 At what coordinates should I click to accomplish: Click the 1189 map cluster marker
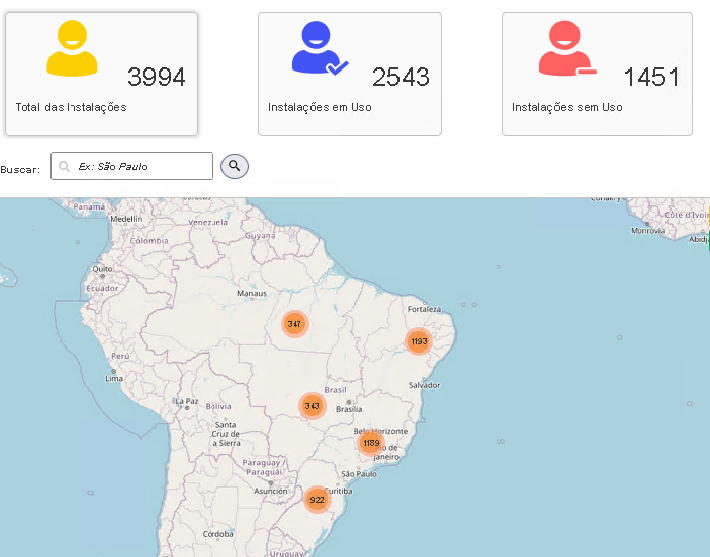pyautogui.click(x=371, y=443)
